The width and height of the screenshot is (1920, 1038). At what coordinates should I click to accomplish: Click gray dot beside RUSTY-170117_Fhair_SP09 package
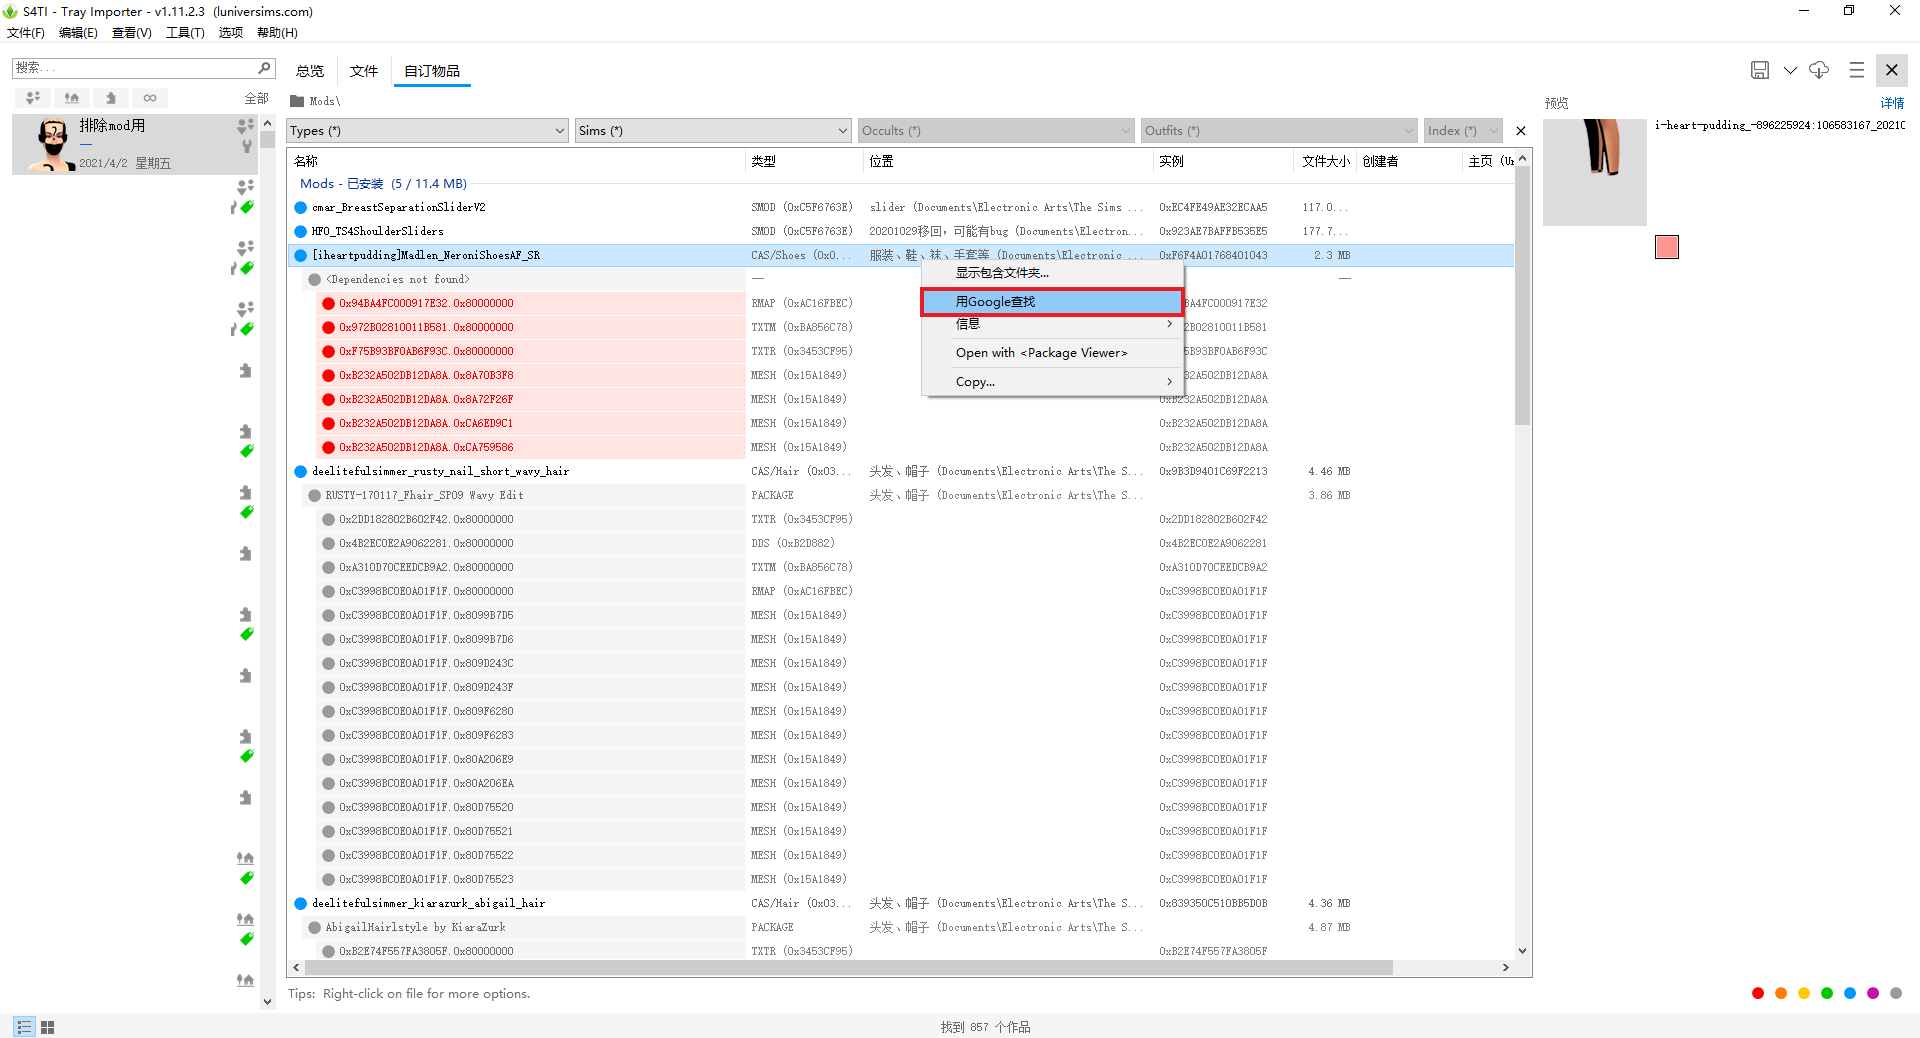[315, 496]
